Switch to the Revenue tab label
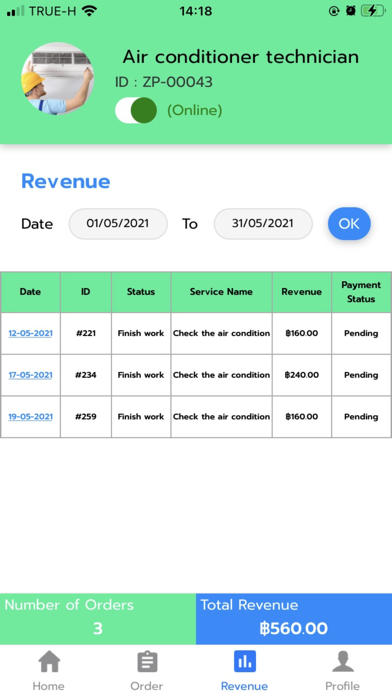Viewport: 392px width, 696px height. pyautogui.click(x=245, y=686)
